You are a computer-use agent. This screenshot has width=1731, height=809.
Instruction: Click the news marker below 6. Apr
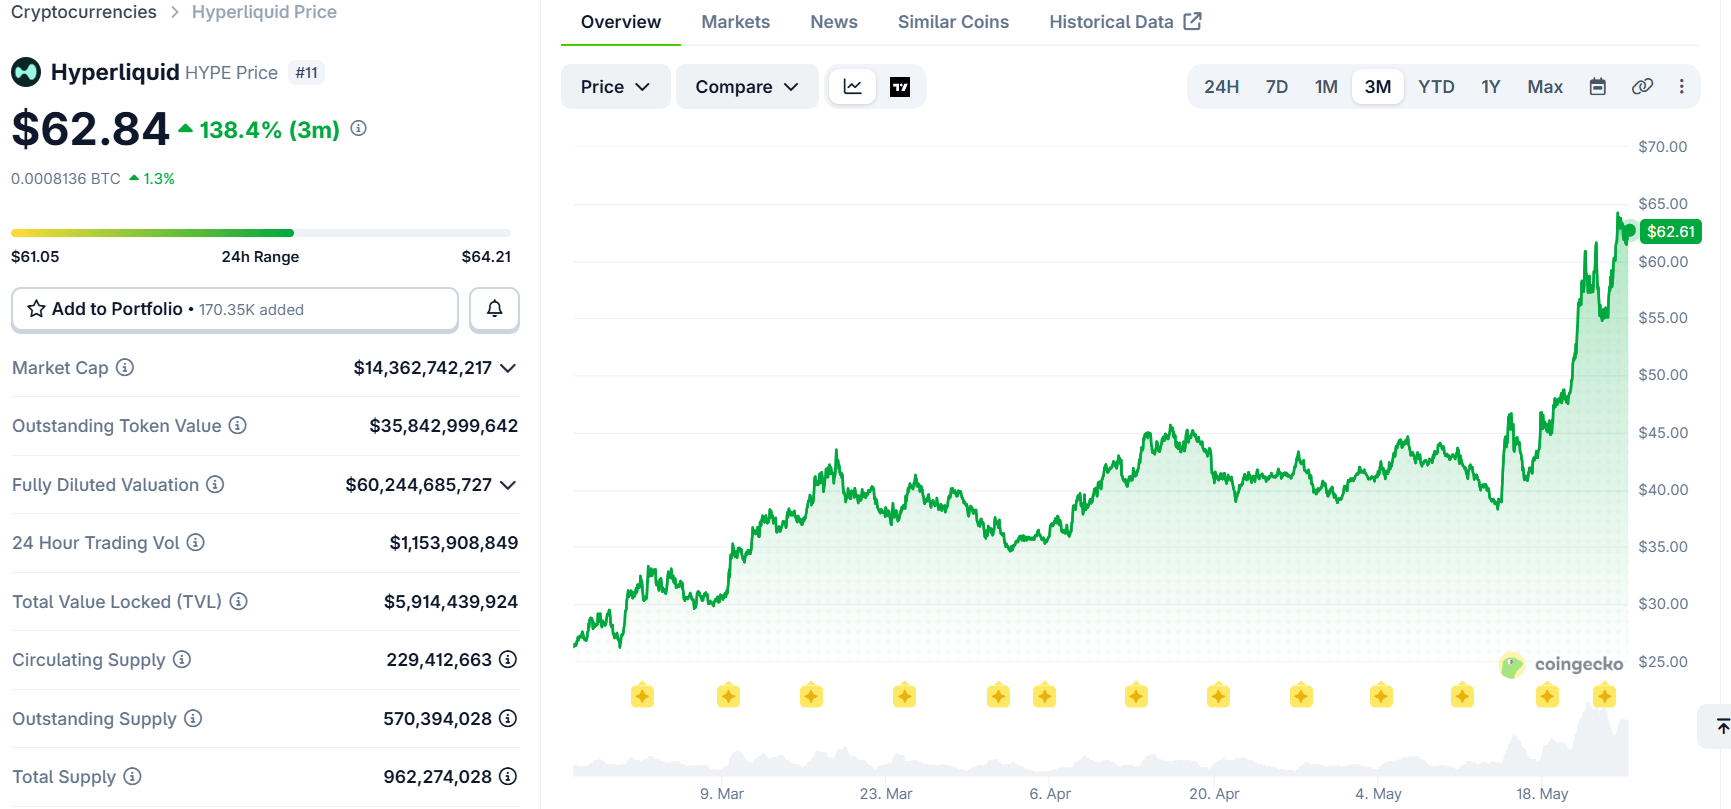1044,695
